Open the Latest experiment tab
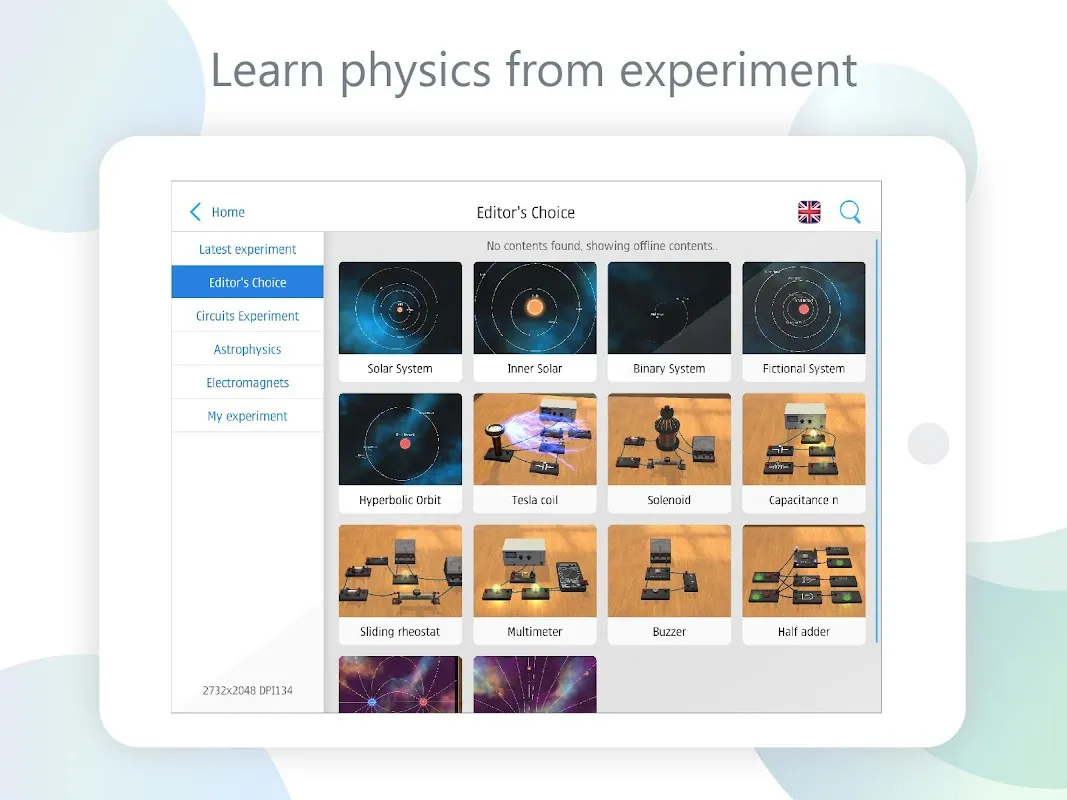 pos(247,249)
